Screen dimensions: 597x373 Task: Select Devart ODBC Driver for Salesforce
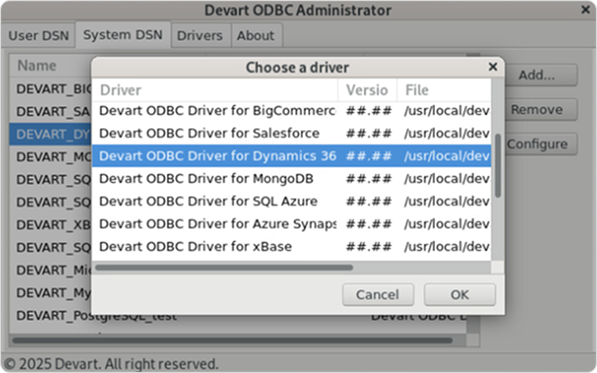pyautogui.click(x=291, y=133)
